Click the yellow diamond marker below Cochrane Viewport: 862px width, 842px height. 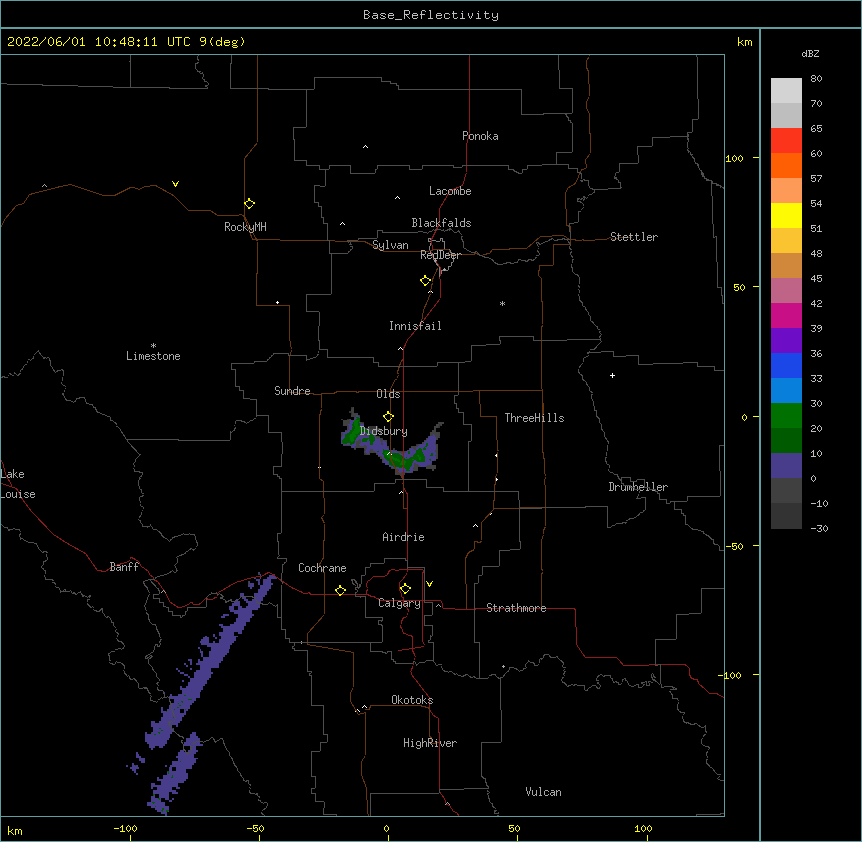(341, 591)
